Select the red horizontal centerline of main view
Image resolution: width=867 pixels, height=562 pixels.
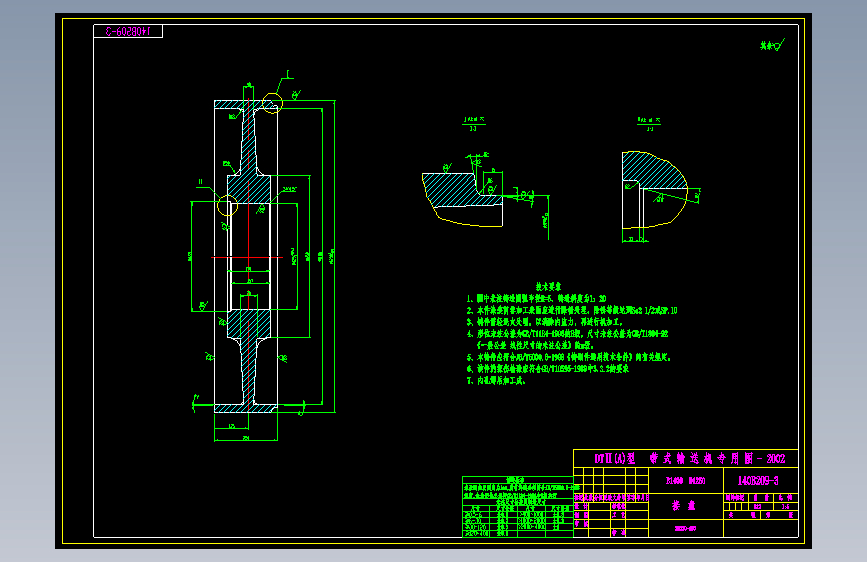click(247, 257)
